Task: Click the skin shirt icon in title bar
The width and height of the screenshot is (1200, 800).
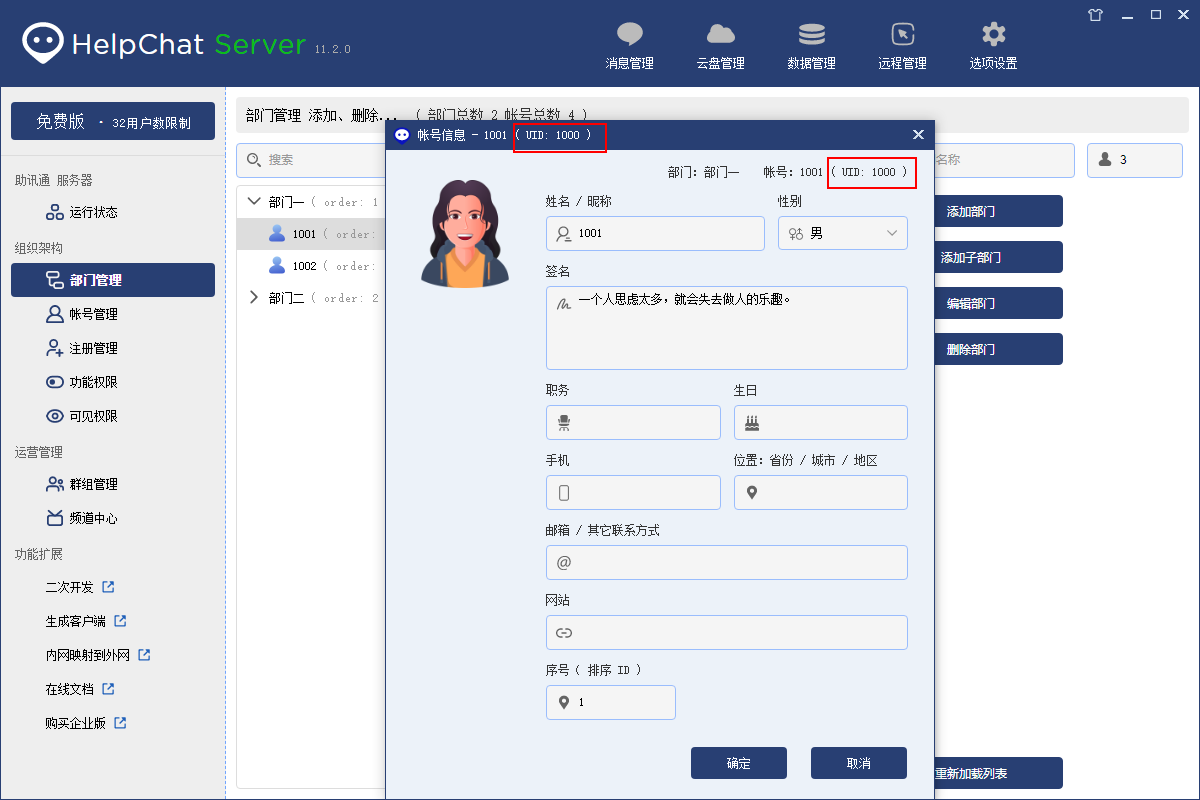Action: click(x=1096, y=14)
